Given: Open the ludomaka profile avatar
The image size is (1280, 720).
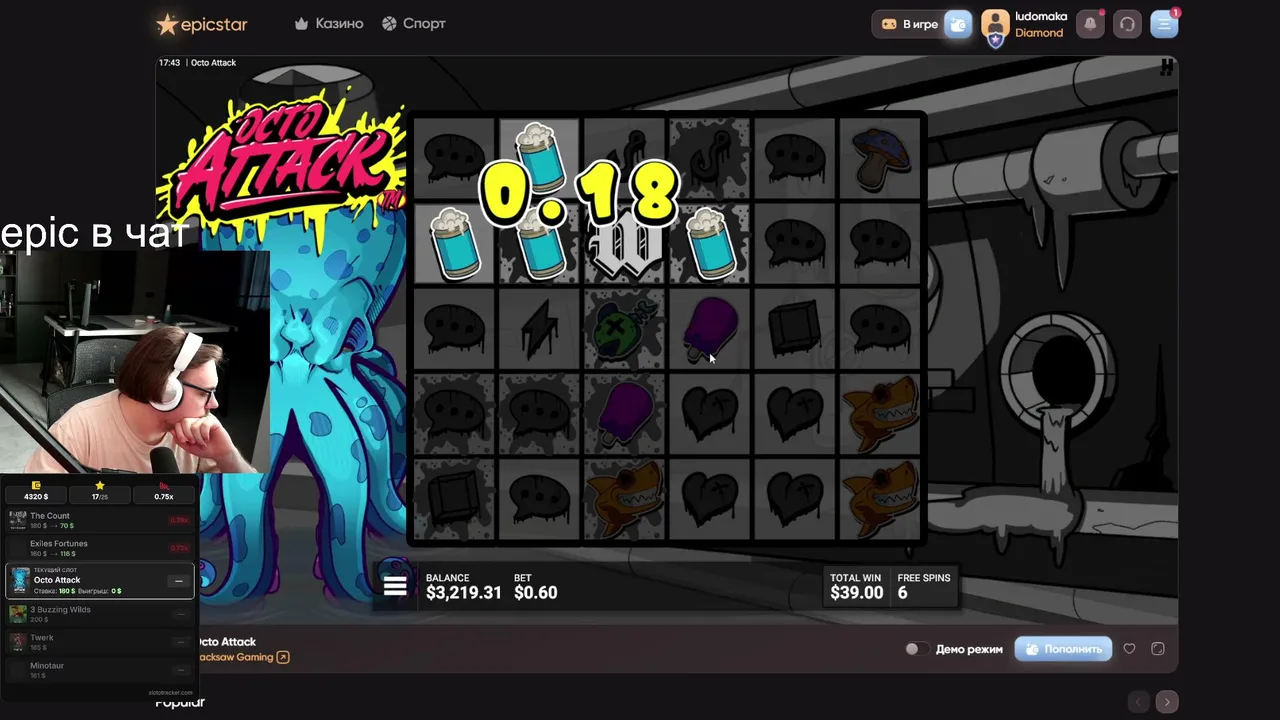Looking at the screenshot, I should (995, 27).
